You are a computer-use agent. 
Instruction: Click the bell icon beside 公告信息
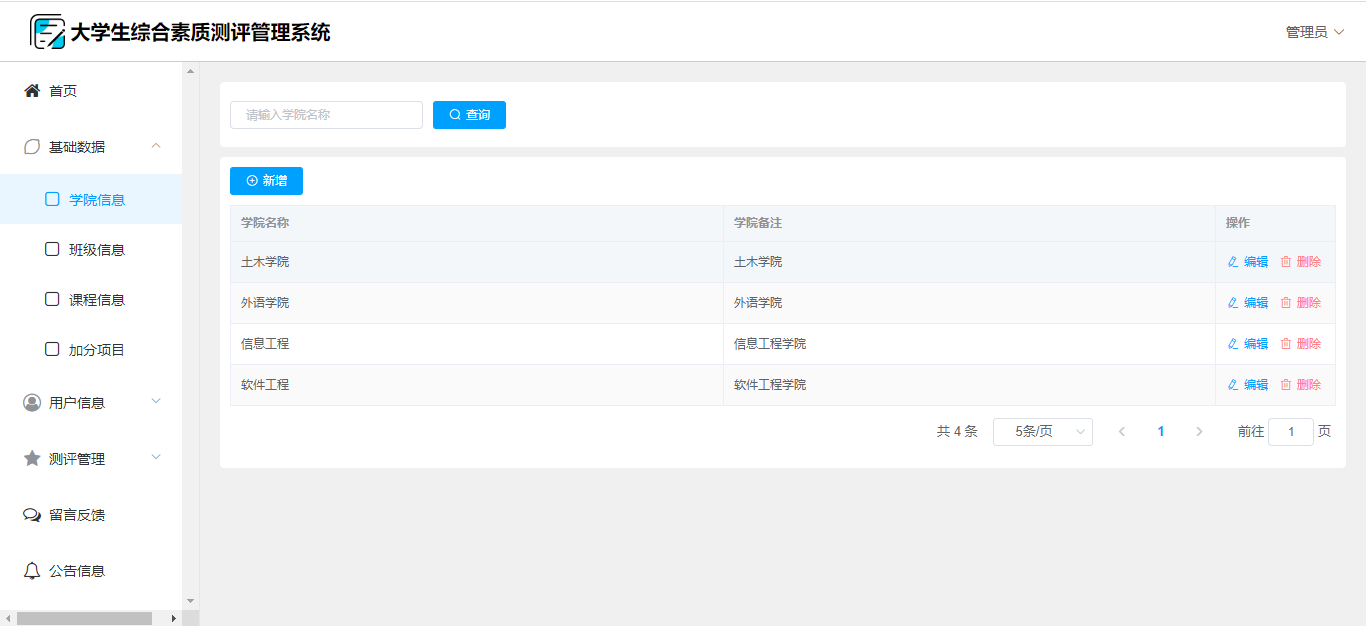tap(32, 571)
